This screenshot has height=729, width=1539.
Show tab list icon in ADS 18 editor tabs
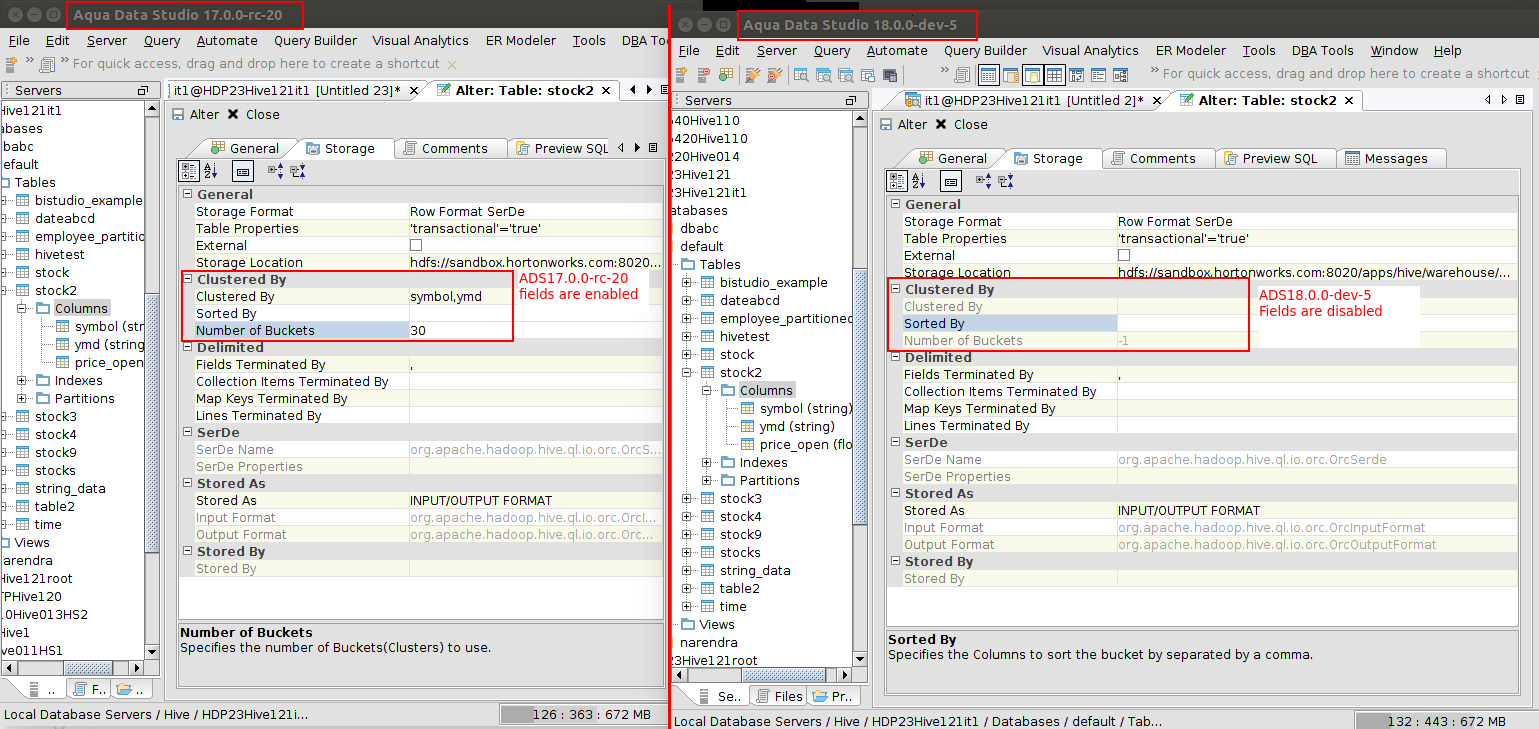1519,100
